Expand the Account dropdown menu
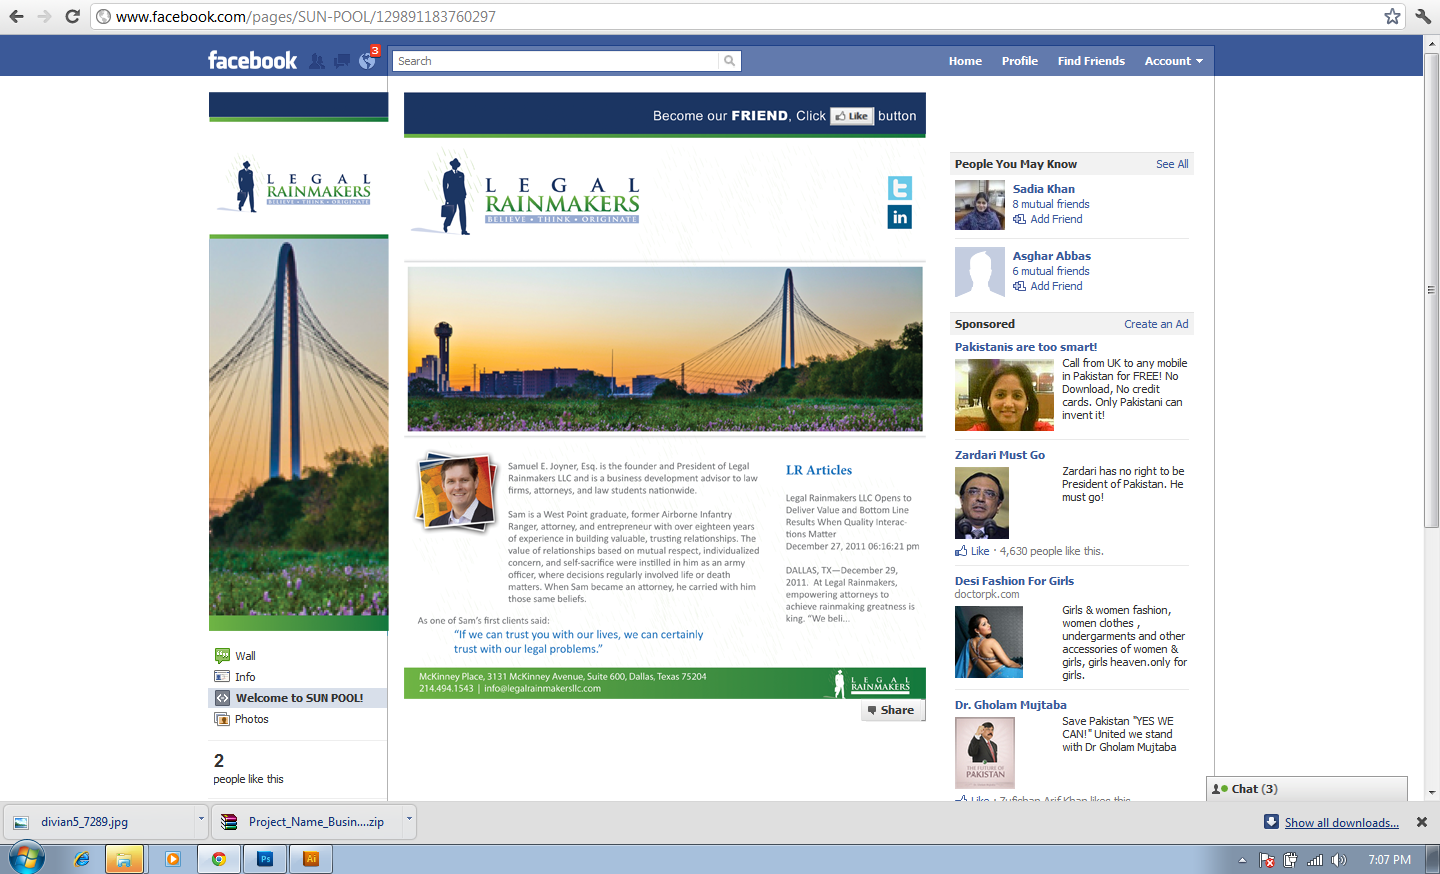This screenshot has height=874, width=1440. [1173, 61]
